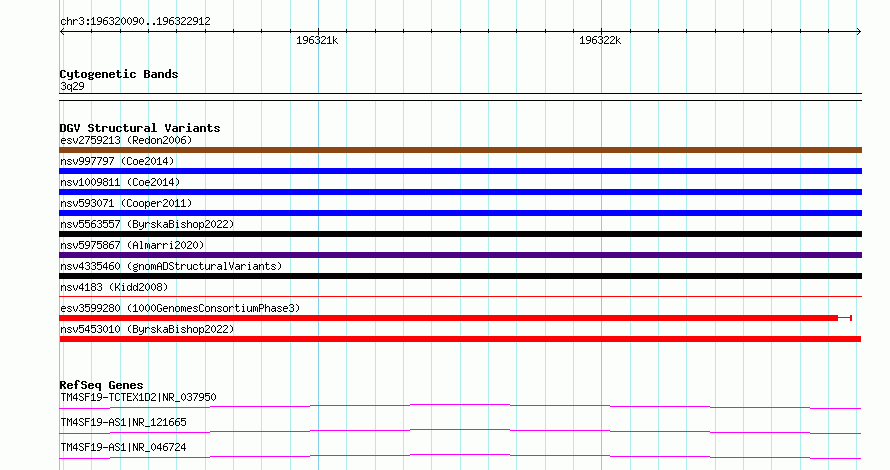Screen dimensions: 890x470
Task: Open TM4SF19-AS1|NR_046724 gene label
Action: [123, 447]
